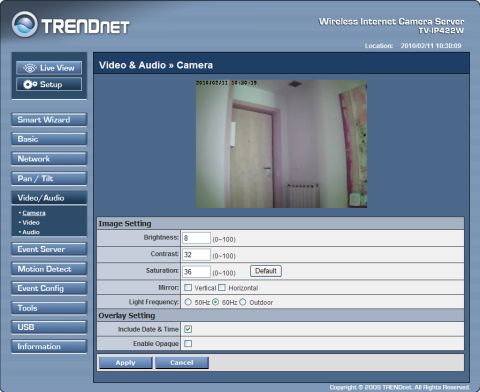Open the Event Config menu
This screenshot has width=480, height=392.
49,288
